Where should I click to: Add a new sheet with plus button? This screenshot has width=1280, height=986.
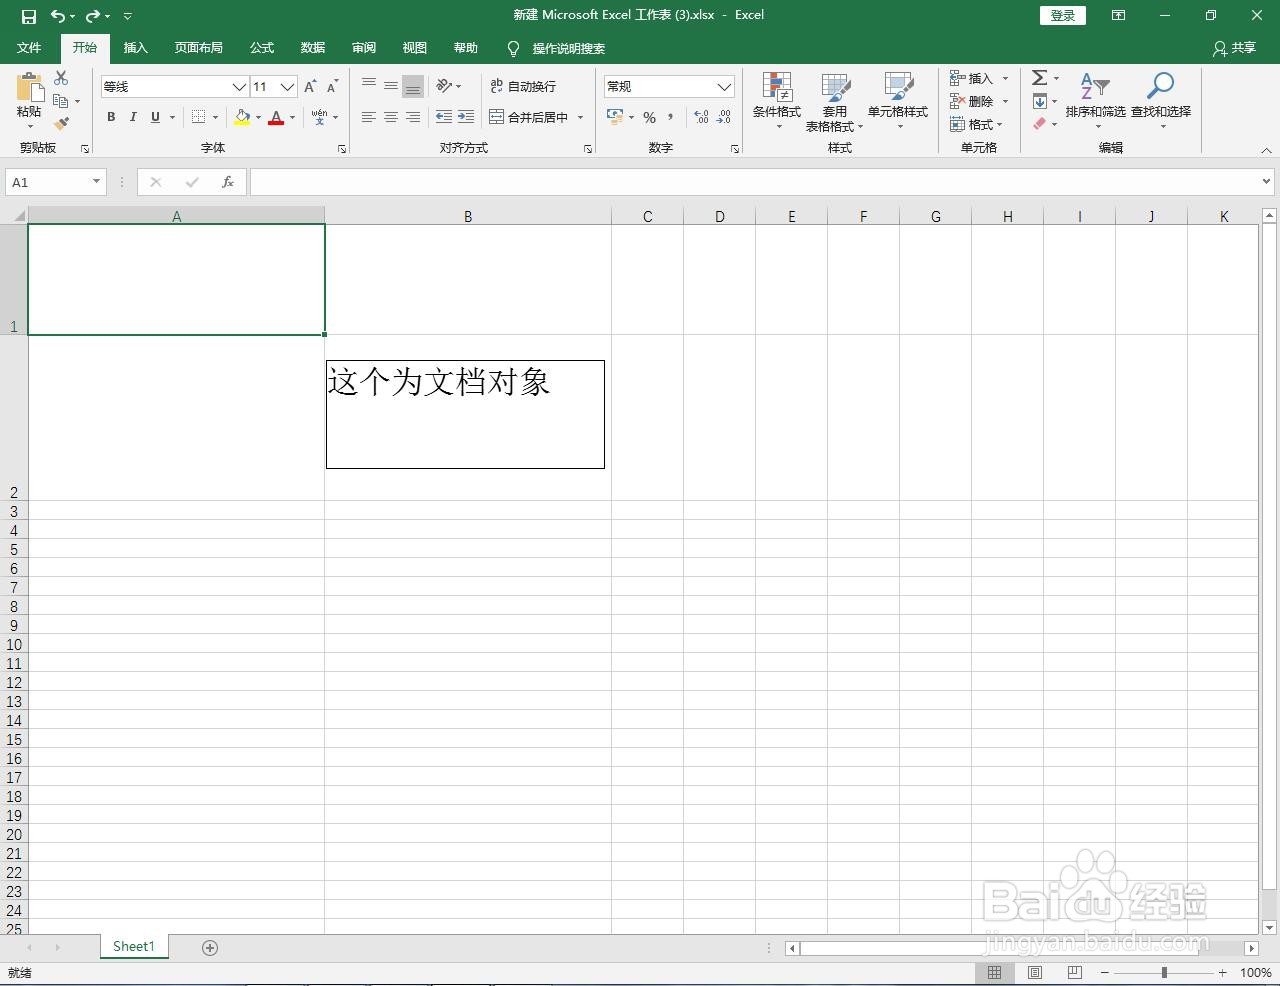[x=210, y=947]
